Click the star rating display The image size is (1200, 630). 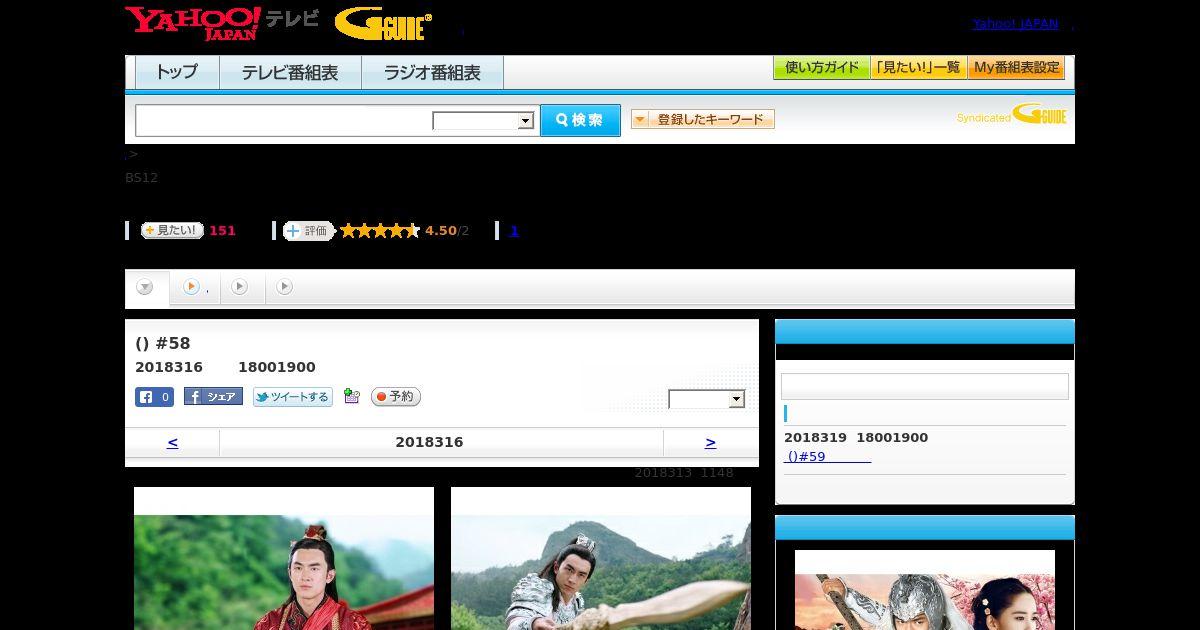tap(380, 231)
